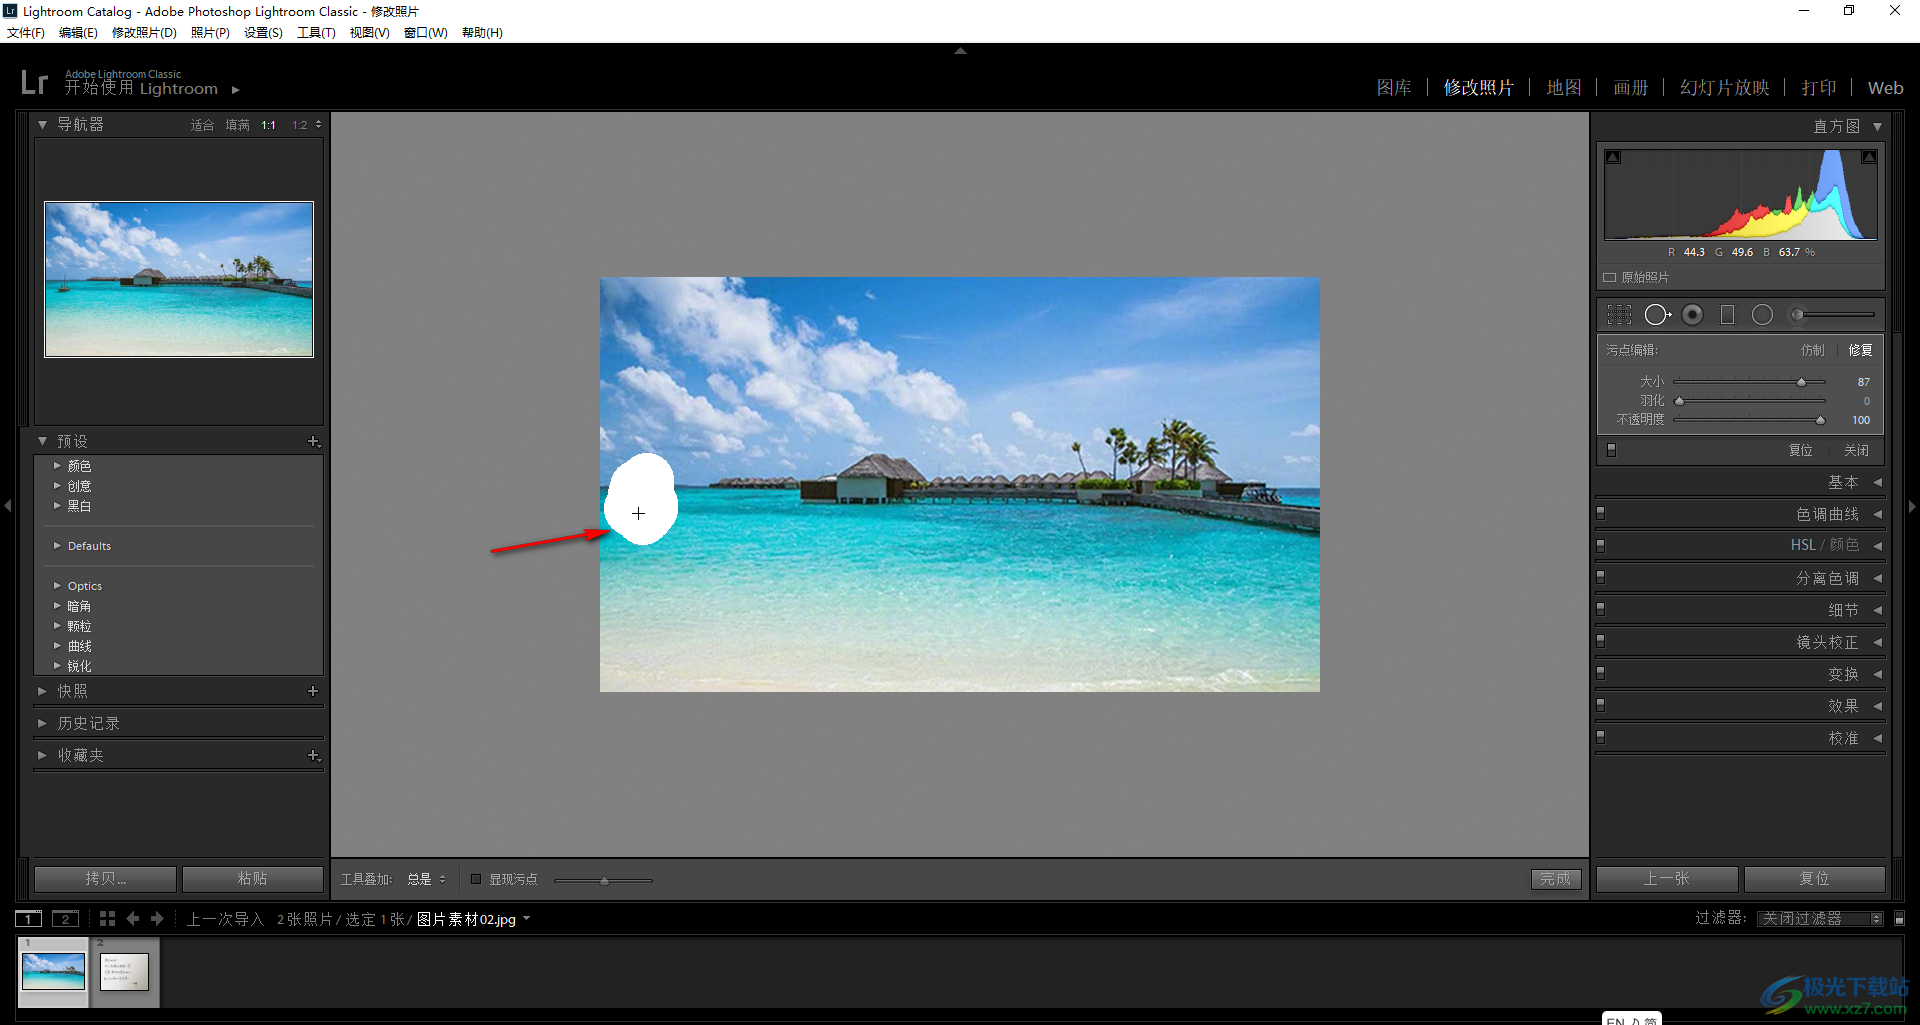Image resolution: width=1920 pixels, height=1025 pixels.
Task: Toggle the 分离色调 panel switch
Action: (1601, 577)
